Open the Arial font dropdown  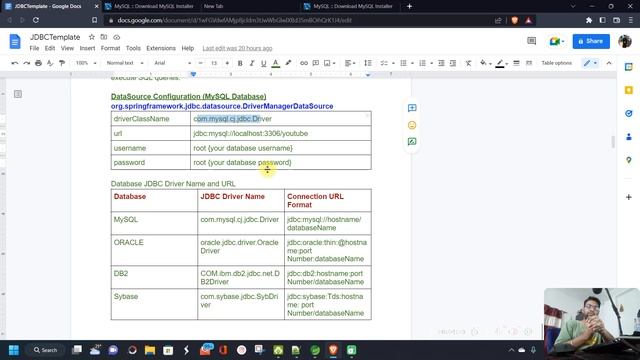point(172,63)
